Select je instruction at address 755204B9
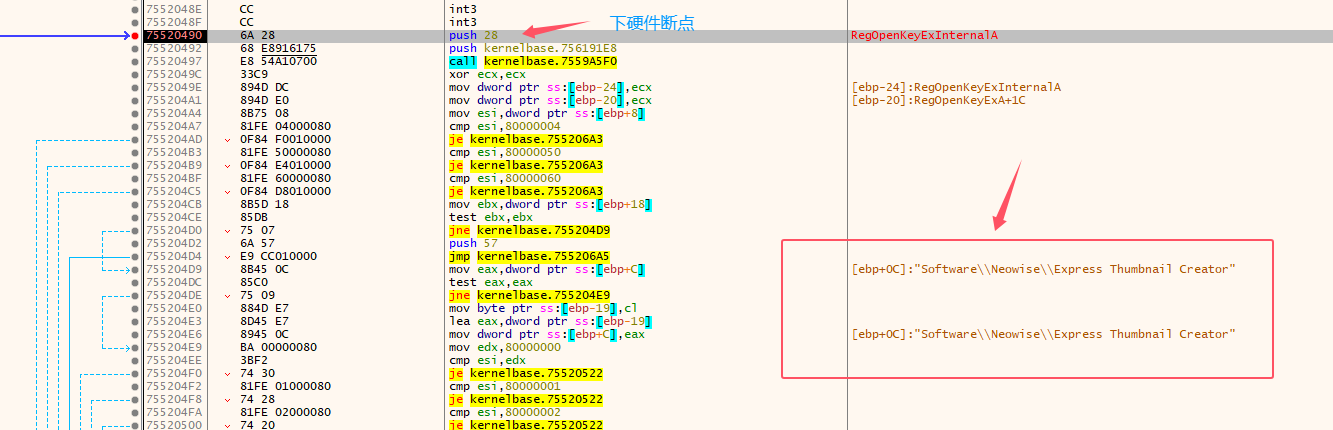The image size is (1333, 430). [526, 166]
